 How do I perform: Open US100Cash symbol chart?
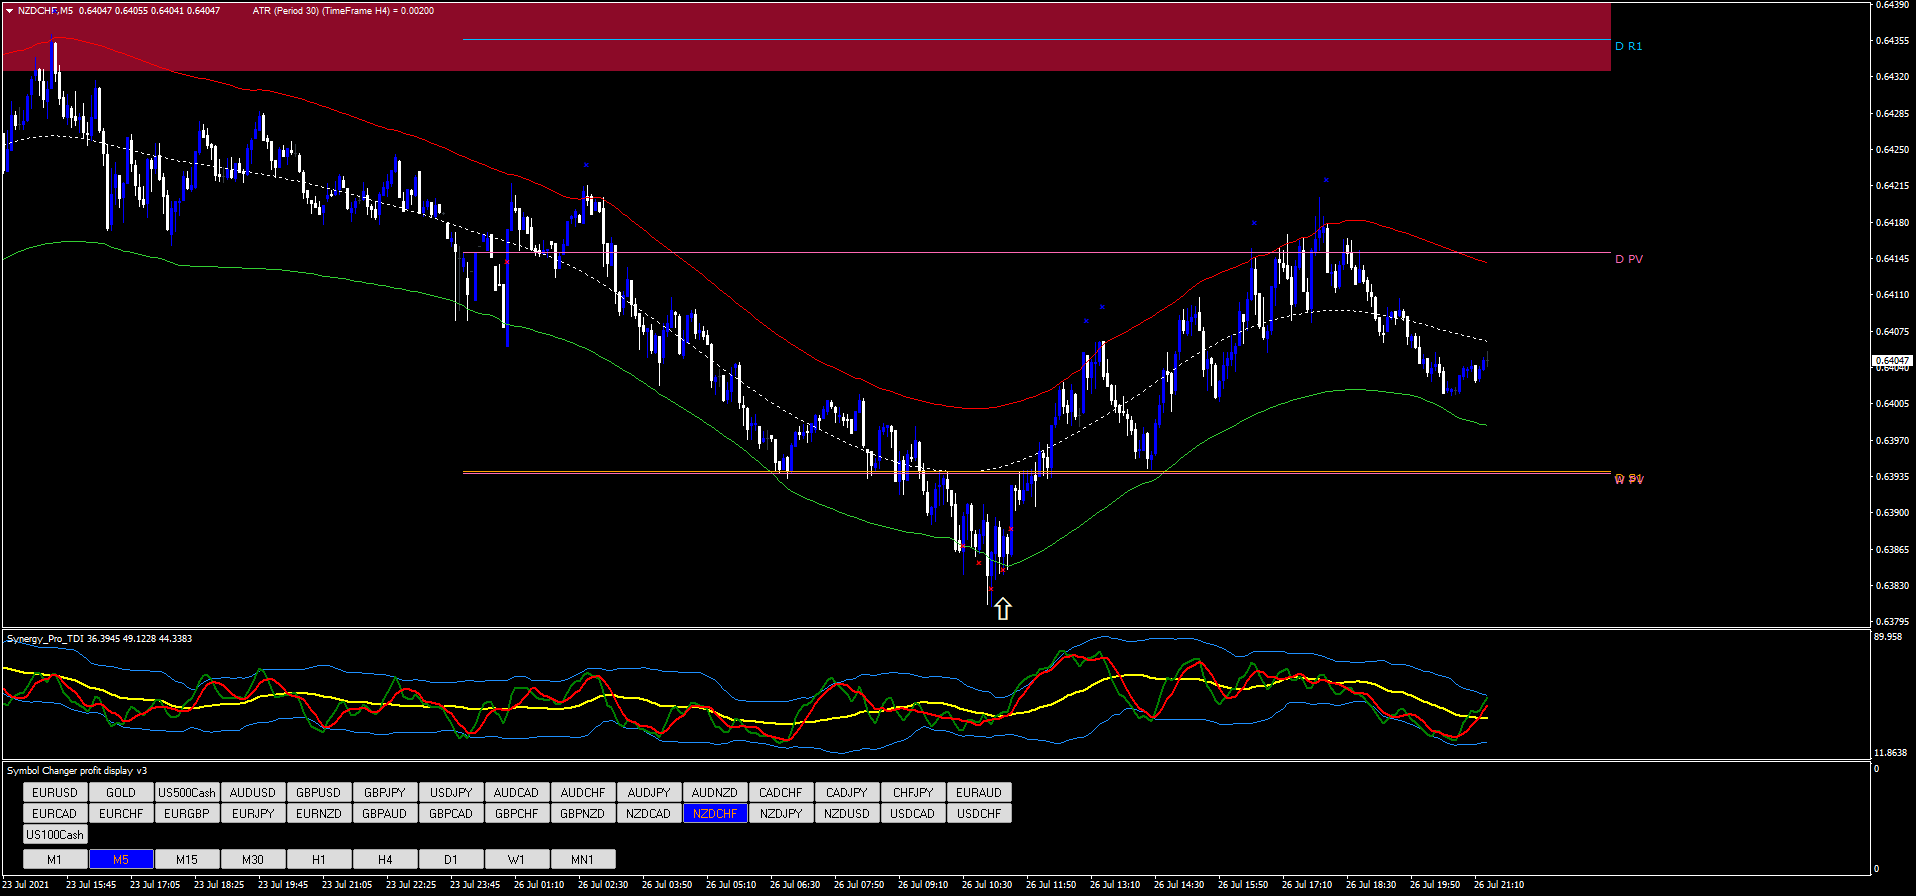55,834
